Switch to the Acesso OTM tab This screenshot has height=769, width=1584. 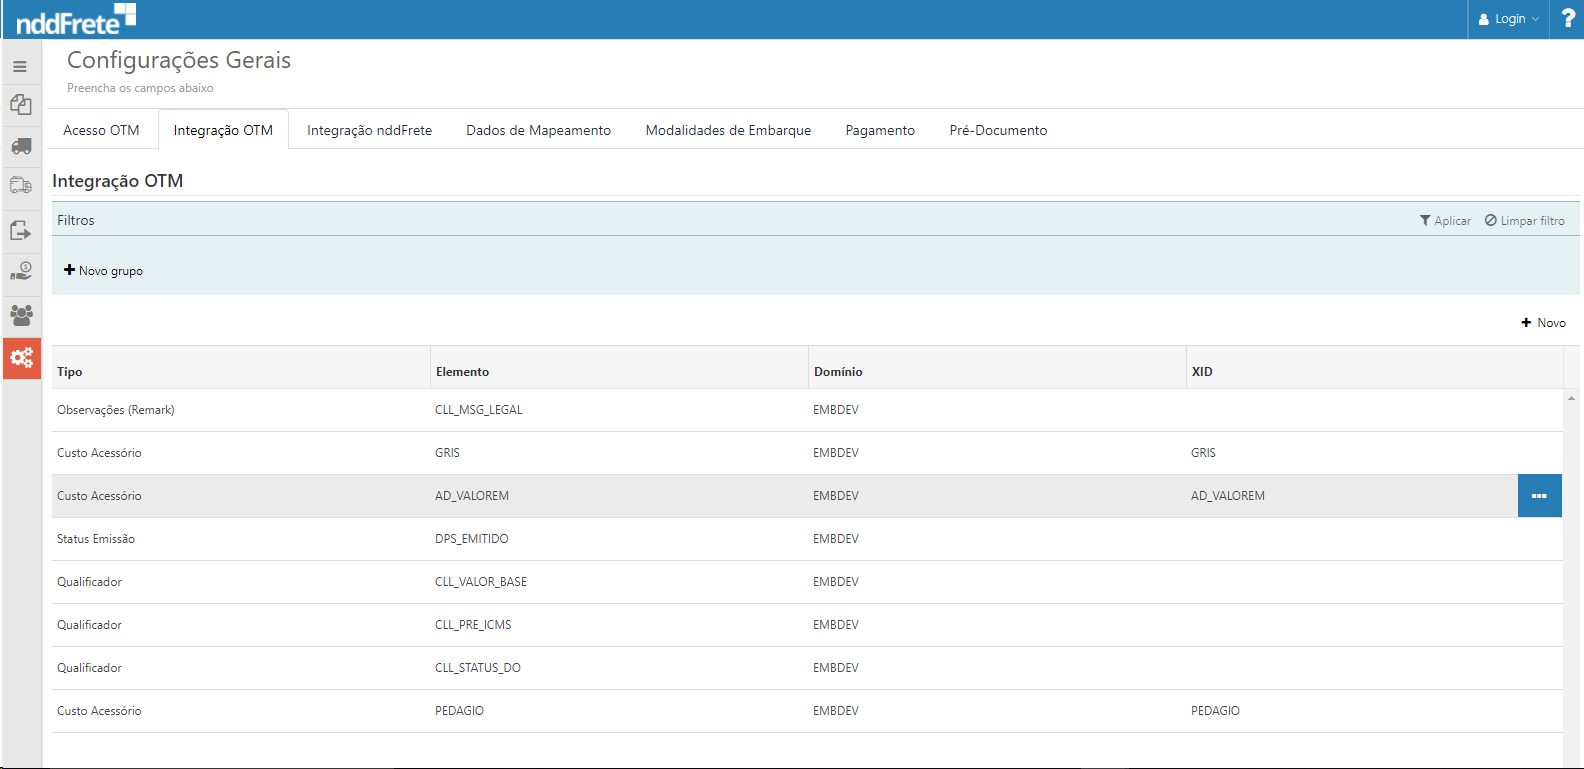click(x=101, y=130)
